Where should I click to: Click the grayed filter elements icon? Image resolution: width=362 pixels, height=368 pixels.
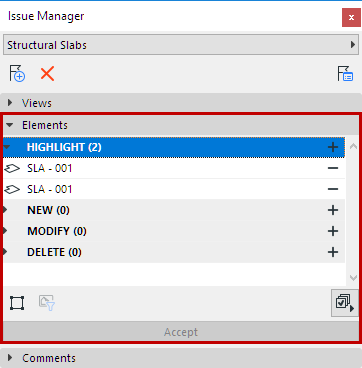[47, 303]
